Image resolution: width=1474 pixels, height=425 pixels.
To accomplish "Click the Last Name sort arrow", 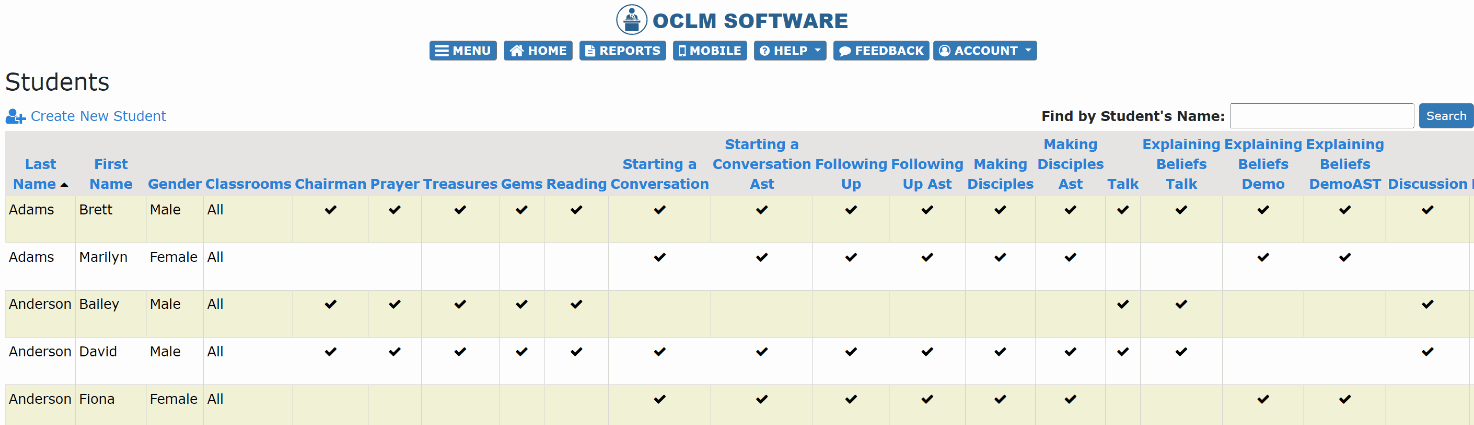I will (x=65, y=185).
